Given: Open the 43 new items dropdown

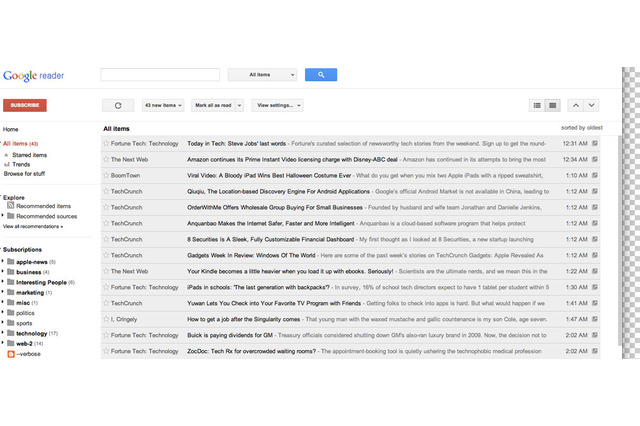Looking at the screenshot, I should pos(163,105).
